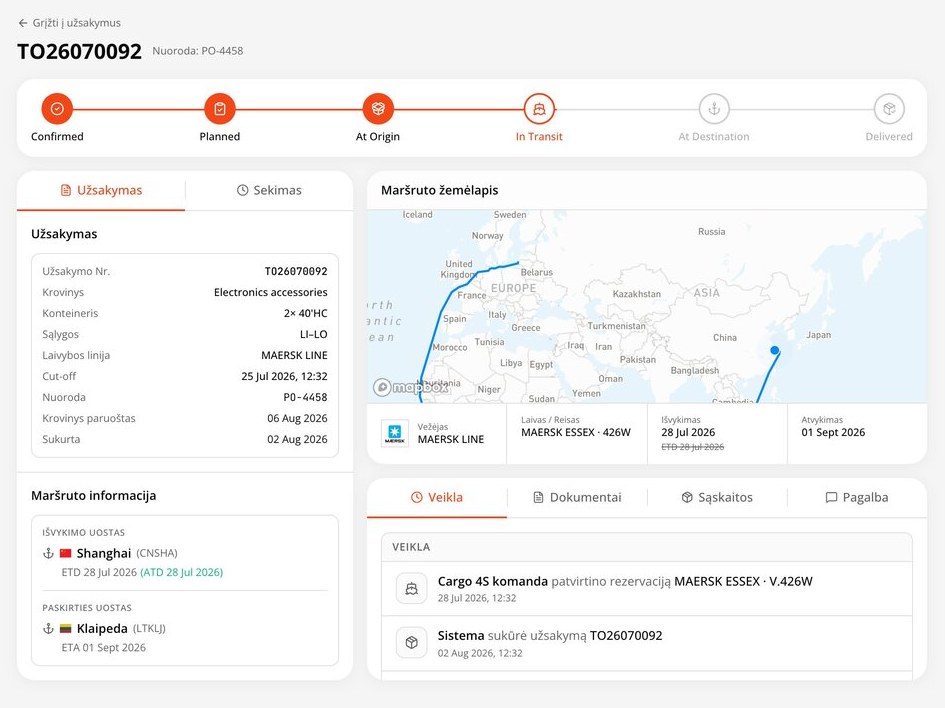The height and width of the screenshot is (708, 945).
Task: Click the MAERSK LINE shipping line value in order details
Action: point(294,356)
